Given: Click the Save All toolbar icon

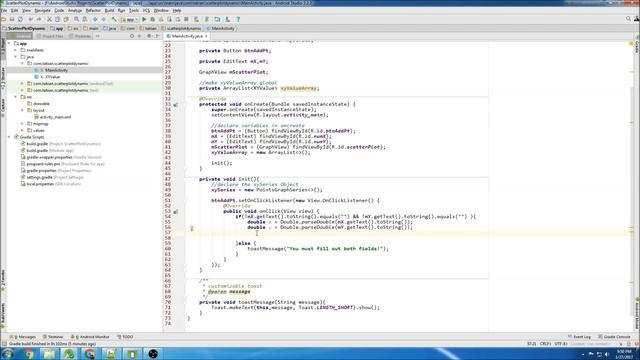Looking at the screenshot, I should 12,19.
